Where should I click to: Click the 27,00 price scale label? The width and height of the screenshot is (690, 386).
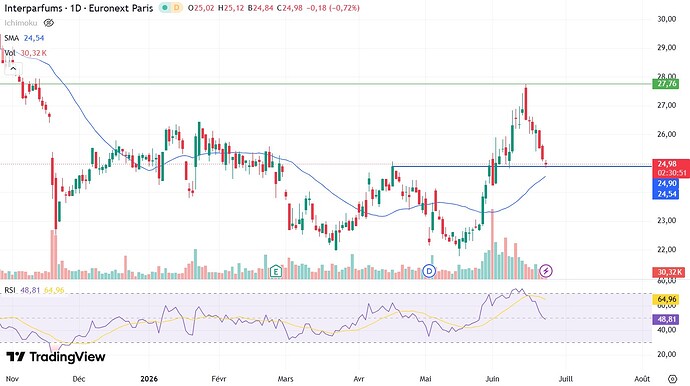tap(666, 105)
